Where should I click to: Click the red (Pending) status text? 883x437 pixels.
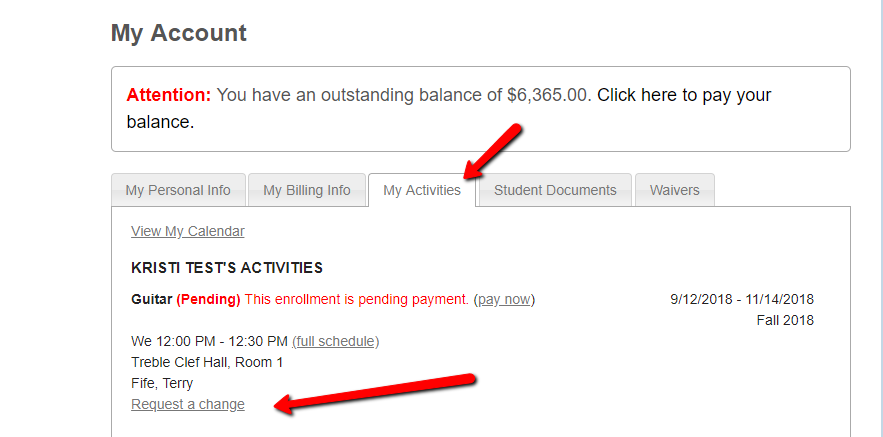(x=208, y=299)
